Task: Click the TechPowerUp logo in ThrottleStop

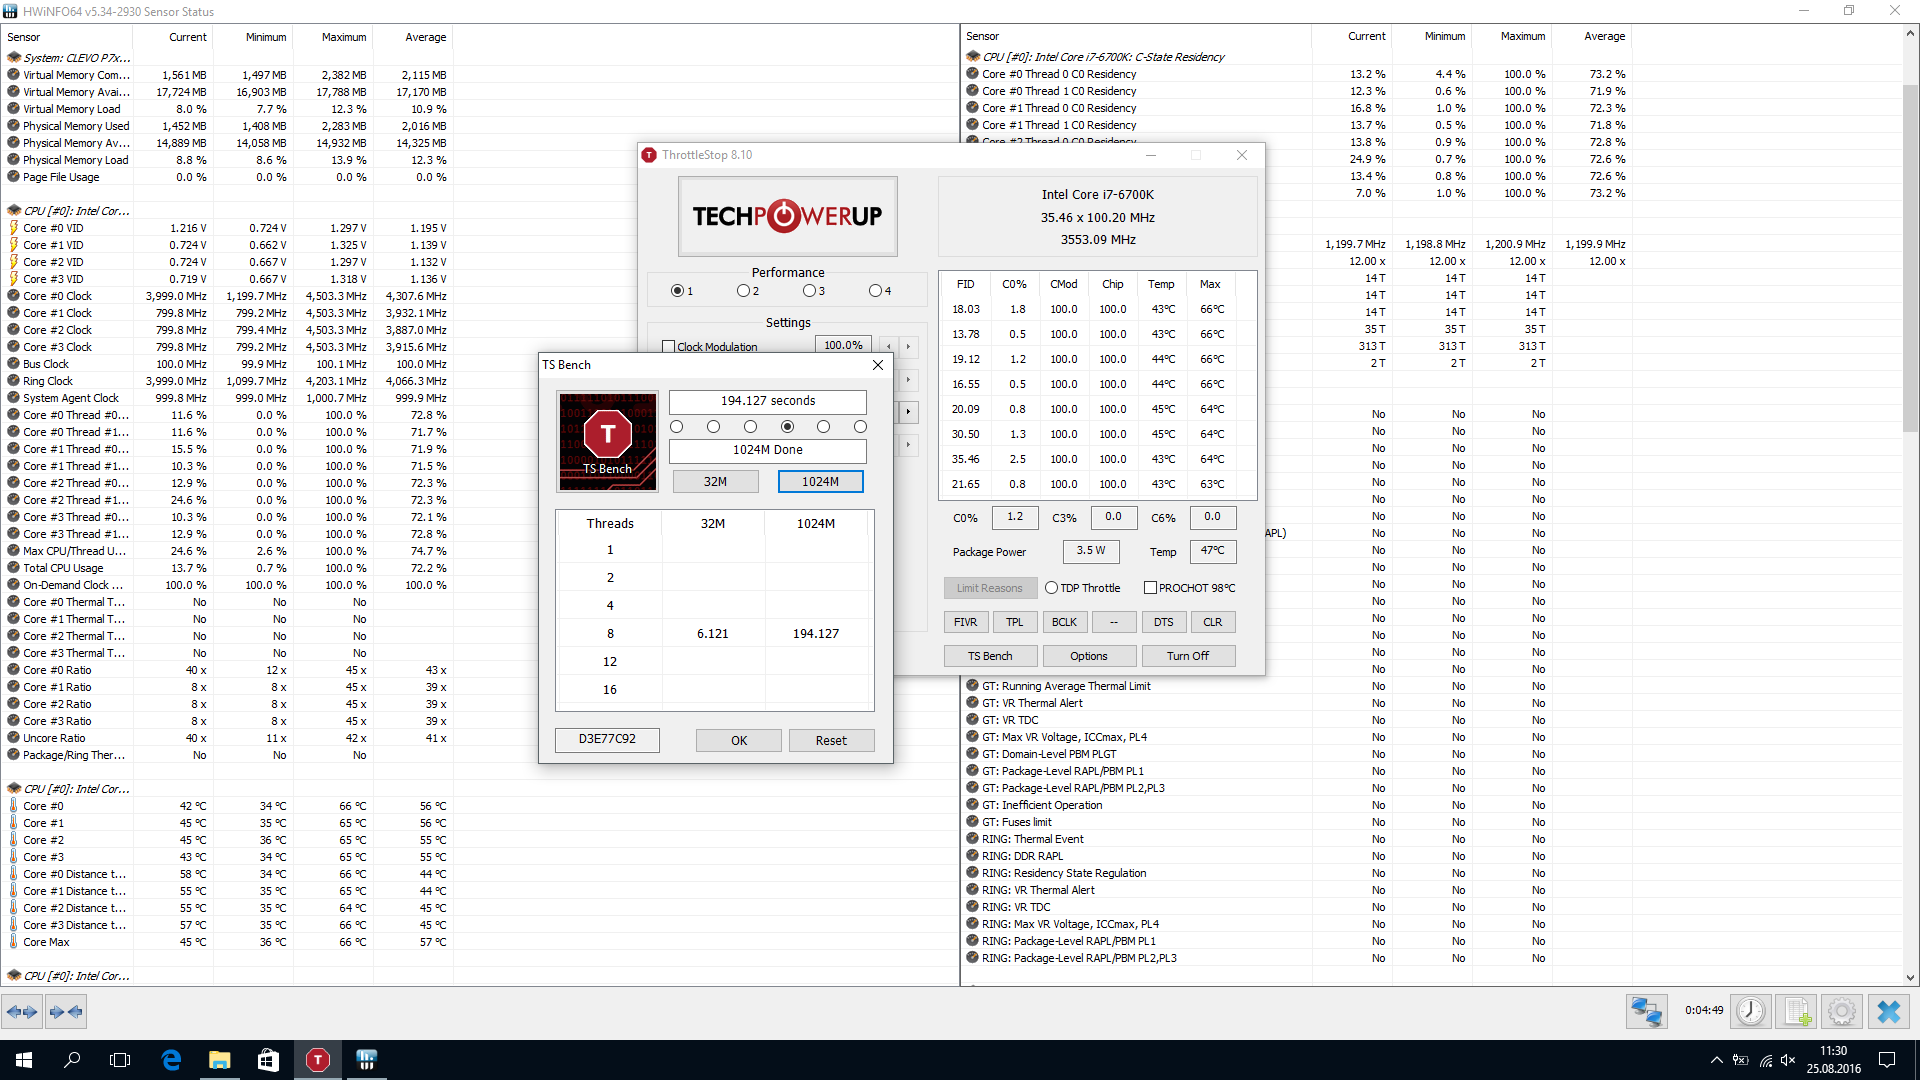Action: coord(787,216)
